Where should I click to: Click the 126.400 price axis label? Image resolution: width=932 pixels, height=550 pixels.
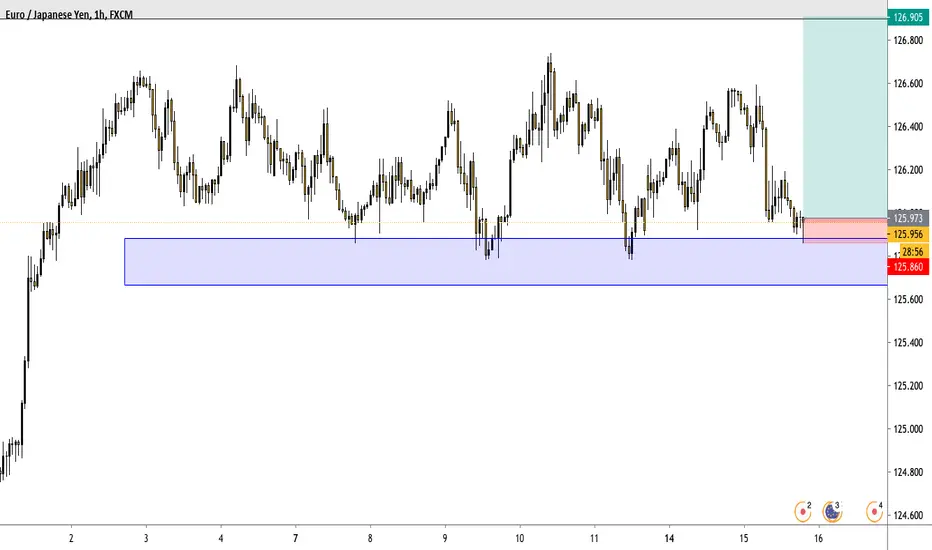[x=908, y=127]
